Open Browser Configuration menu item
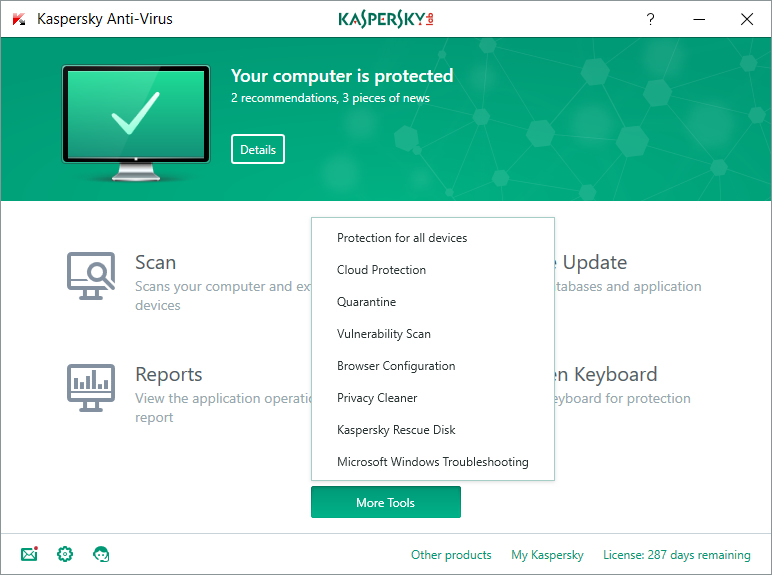Image resolution: width=772 pixels, height=575 pixels. (x=396, y=366)
